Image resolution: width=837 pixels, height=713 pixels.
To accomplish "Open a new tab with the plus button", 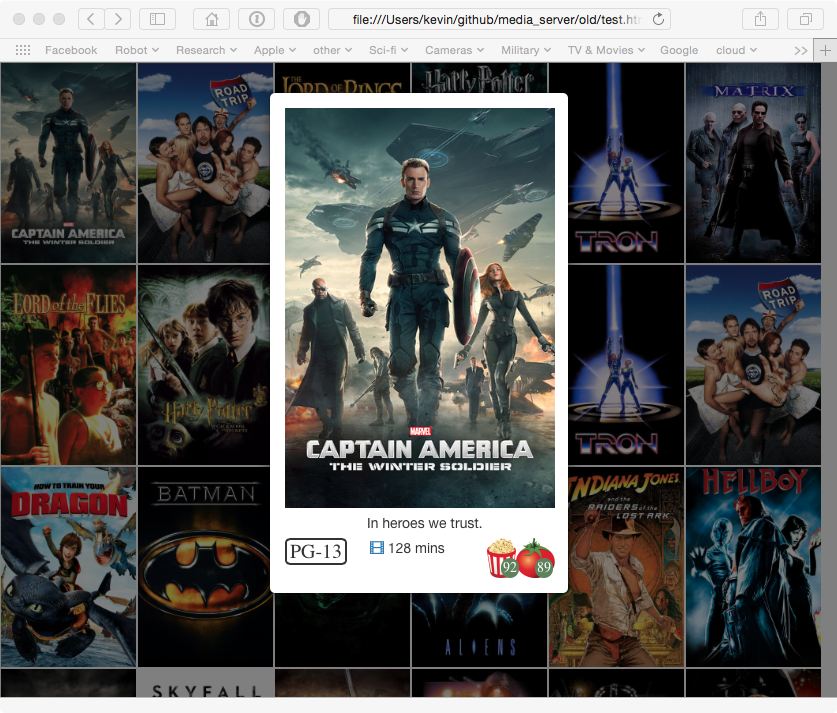I will pos(825,51).
